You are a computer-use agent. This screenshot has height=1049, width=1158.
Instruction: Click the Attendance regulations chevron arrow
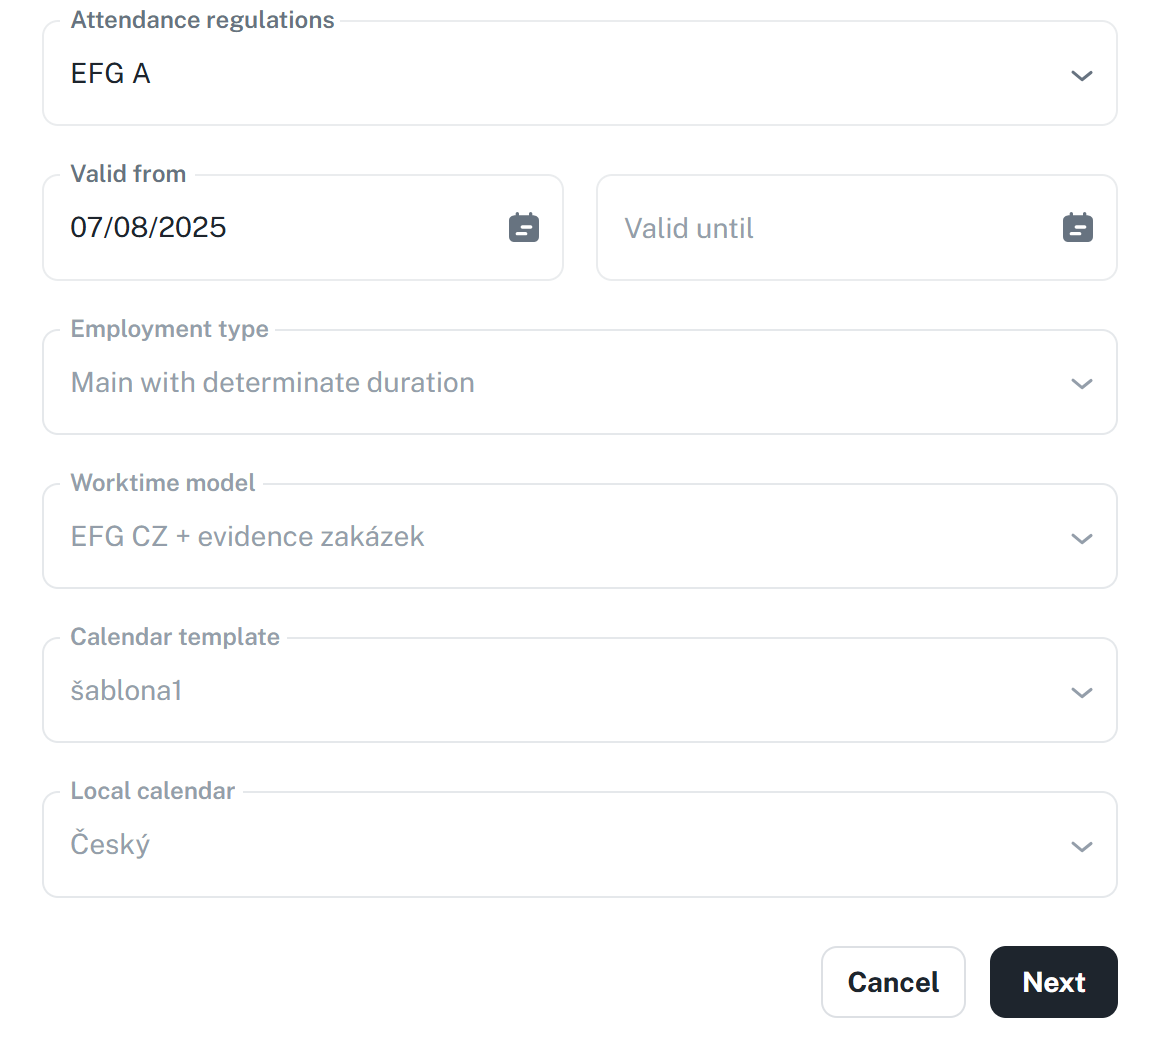coord(1081,76)
